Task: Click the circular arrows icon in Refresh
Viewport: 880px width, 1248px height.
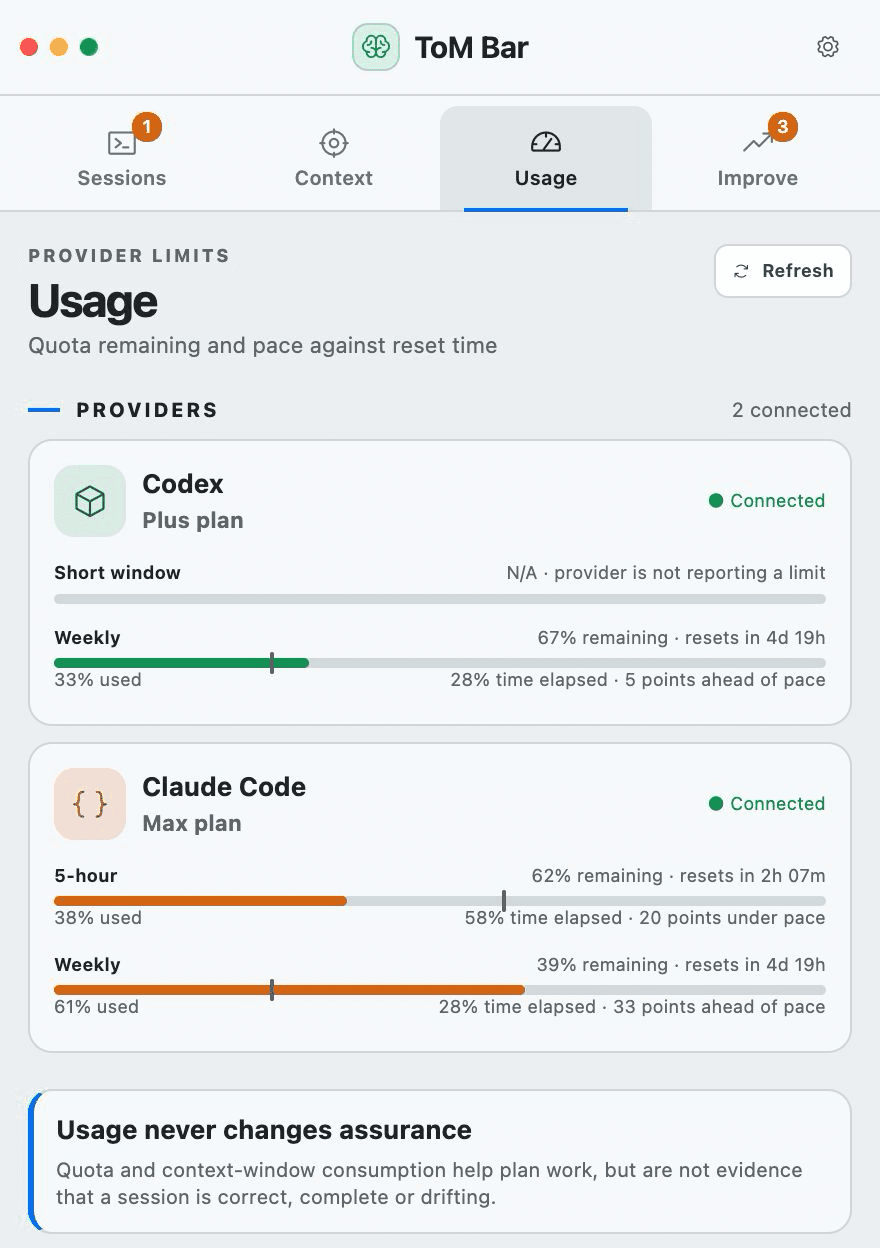Action: coord(741,271)
